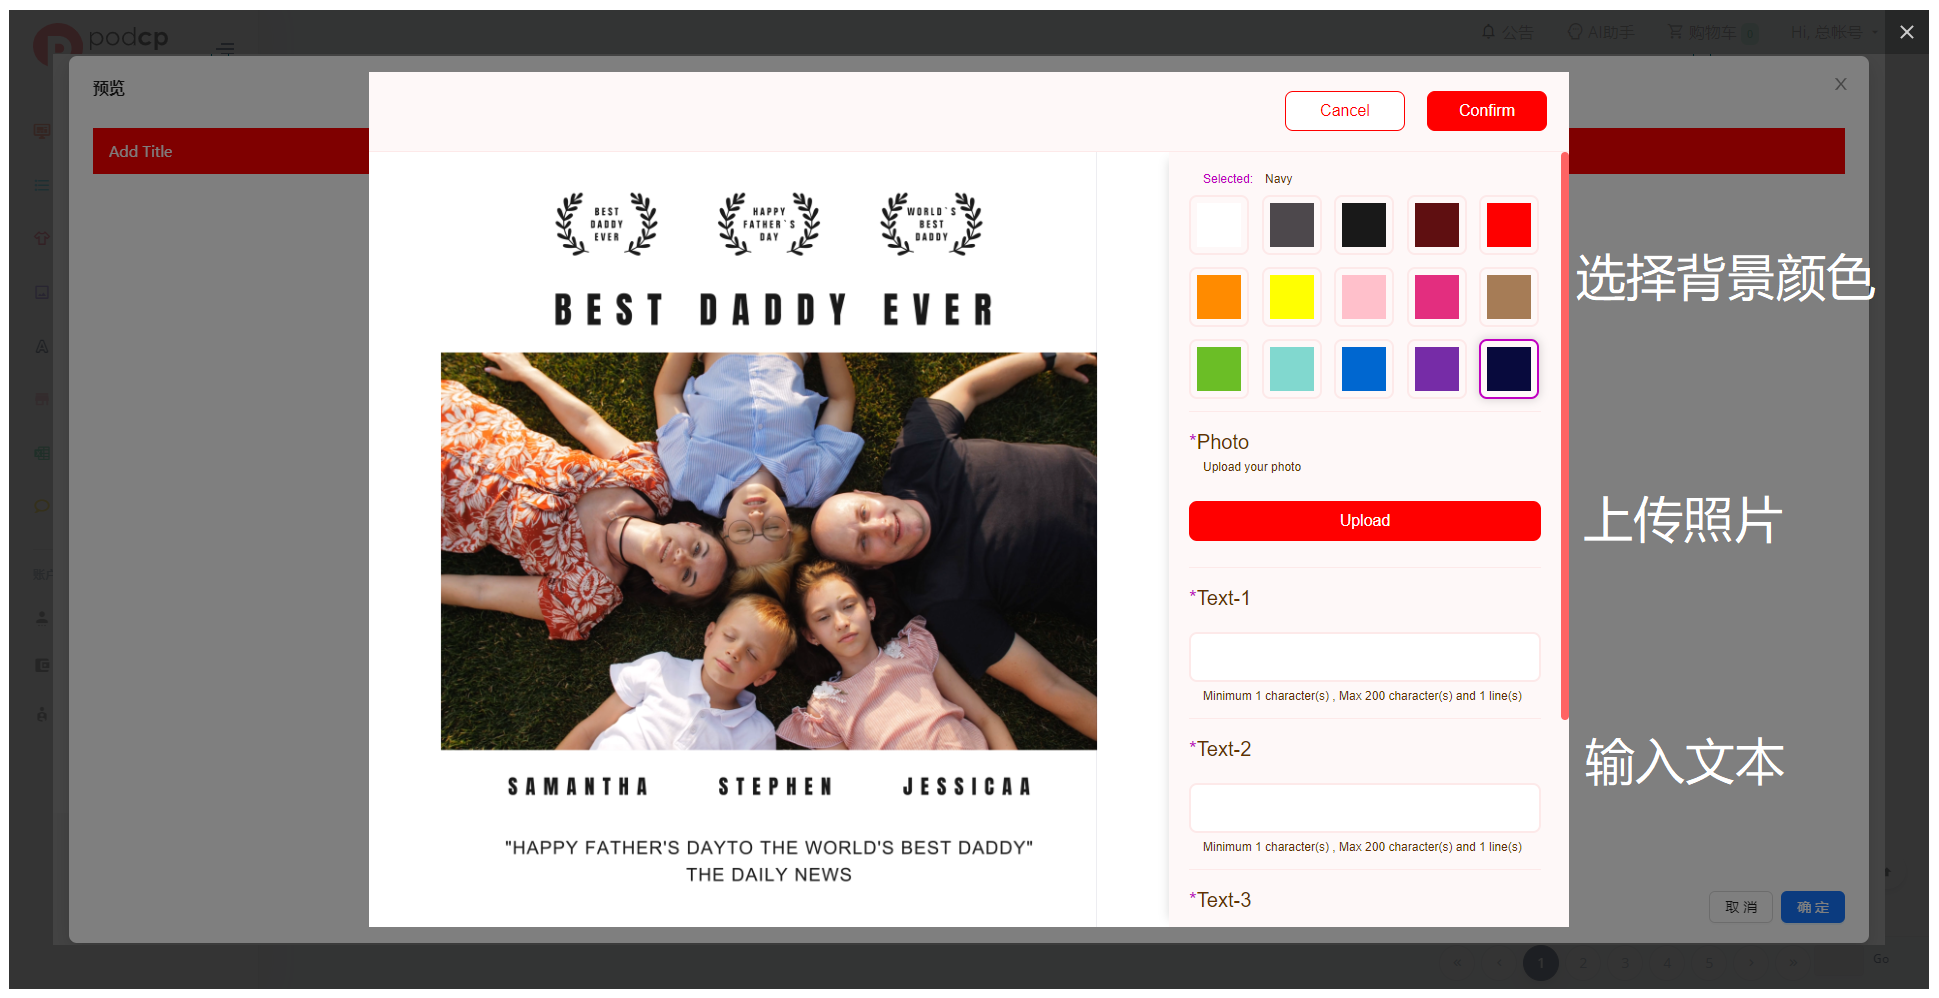
Task: Click the family photo in the preview
Action: point(768,551)
